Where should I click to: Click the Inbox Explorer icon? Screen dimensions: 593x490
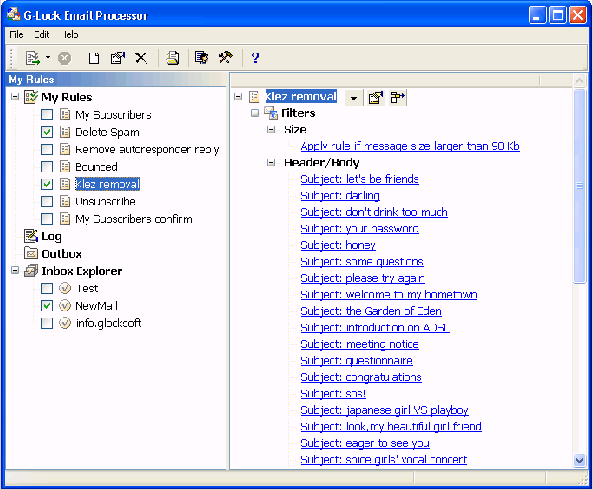(x=31, y=271)
